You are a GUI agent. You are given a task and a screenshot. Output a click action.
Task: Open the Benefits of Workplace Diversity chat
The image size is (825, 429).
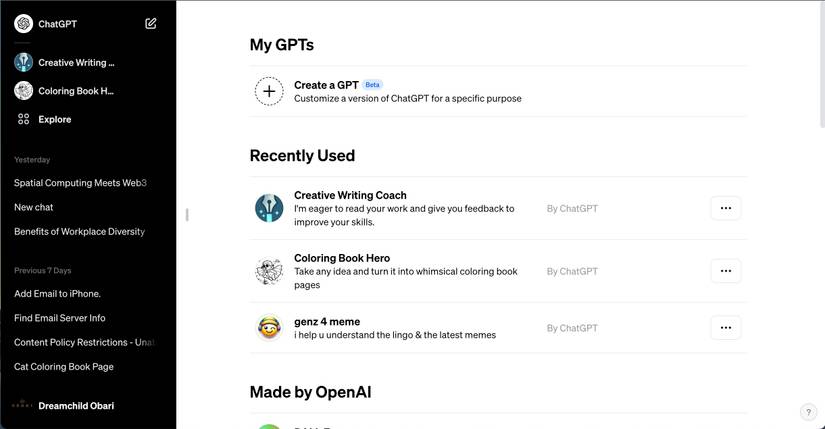(79, 231)
